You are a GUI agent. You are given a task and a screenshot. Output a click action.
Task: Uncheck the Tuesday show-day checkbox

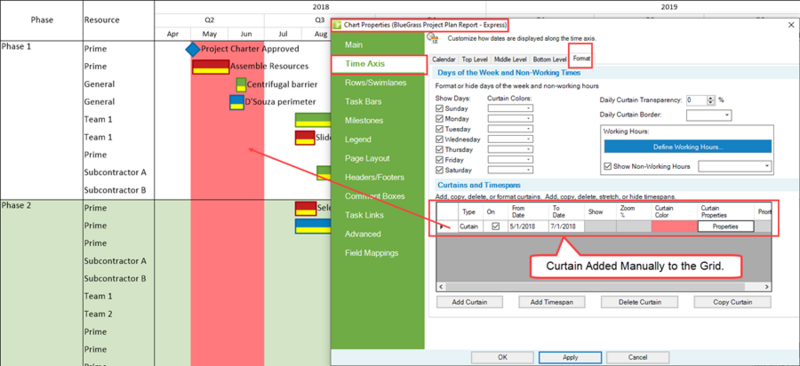440,129
